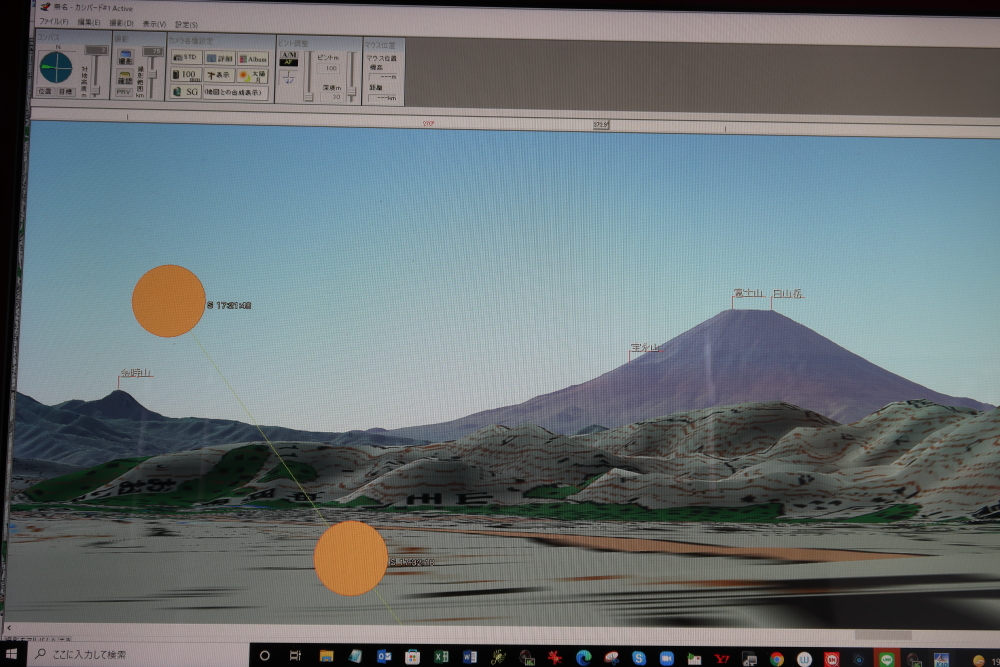Click the compass dial in the コンパス panel

[x=56, y=67]
